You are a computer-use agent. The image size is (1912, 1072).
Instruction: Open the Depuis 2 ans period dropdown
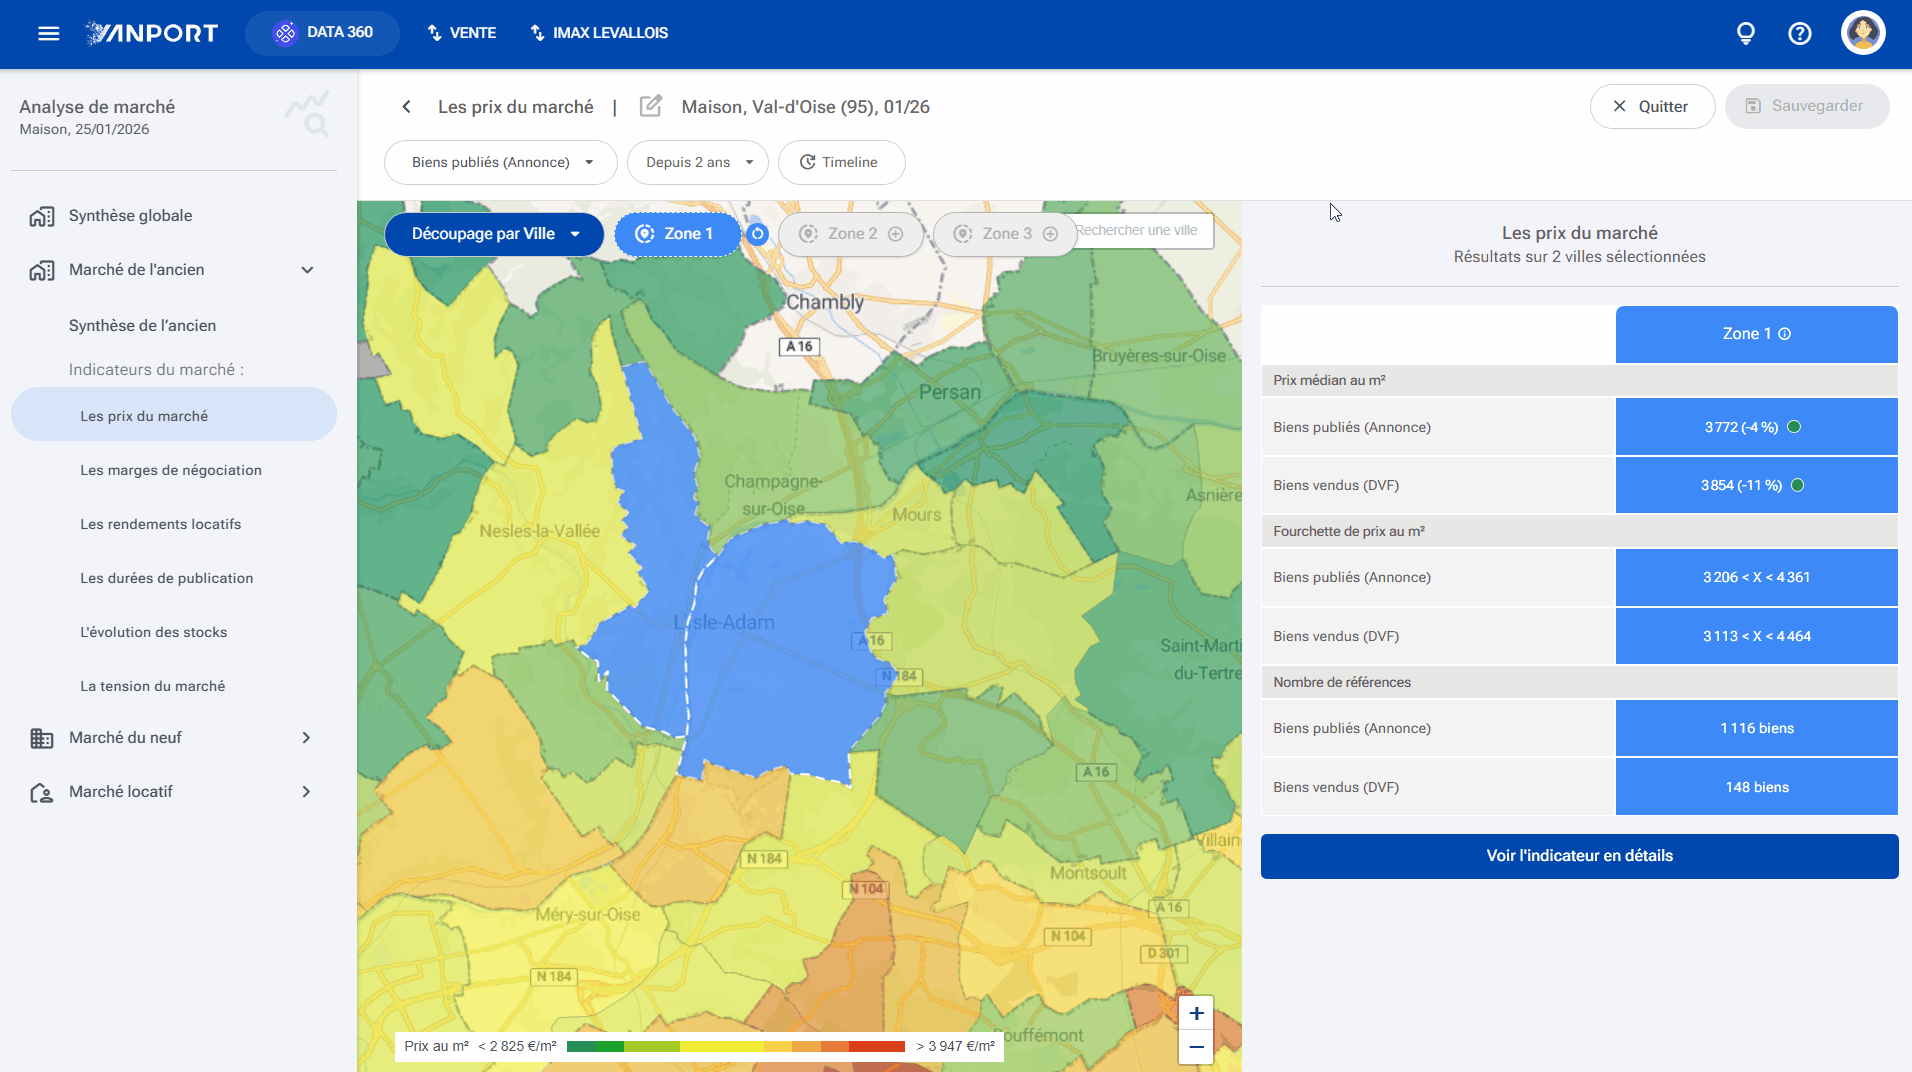pos(698,162)
